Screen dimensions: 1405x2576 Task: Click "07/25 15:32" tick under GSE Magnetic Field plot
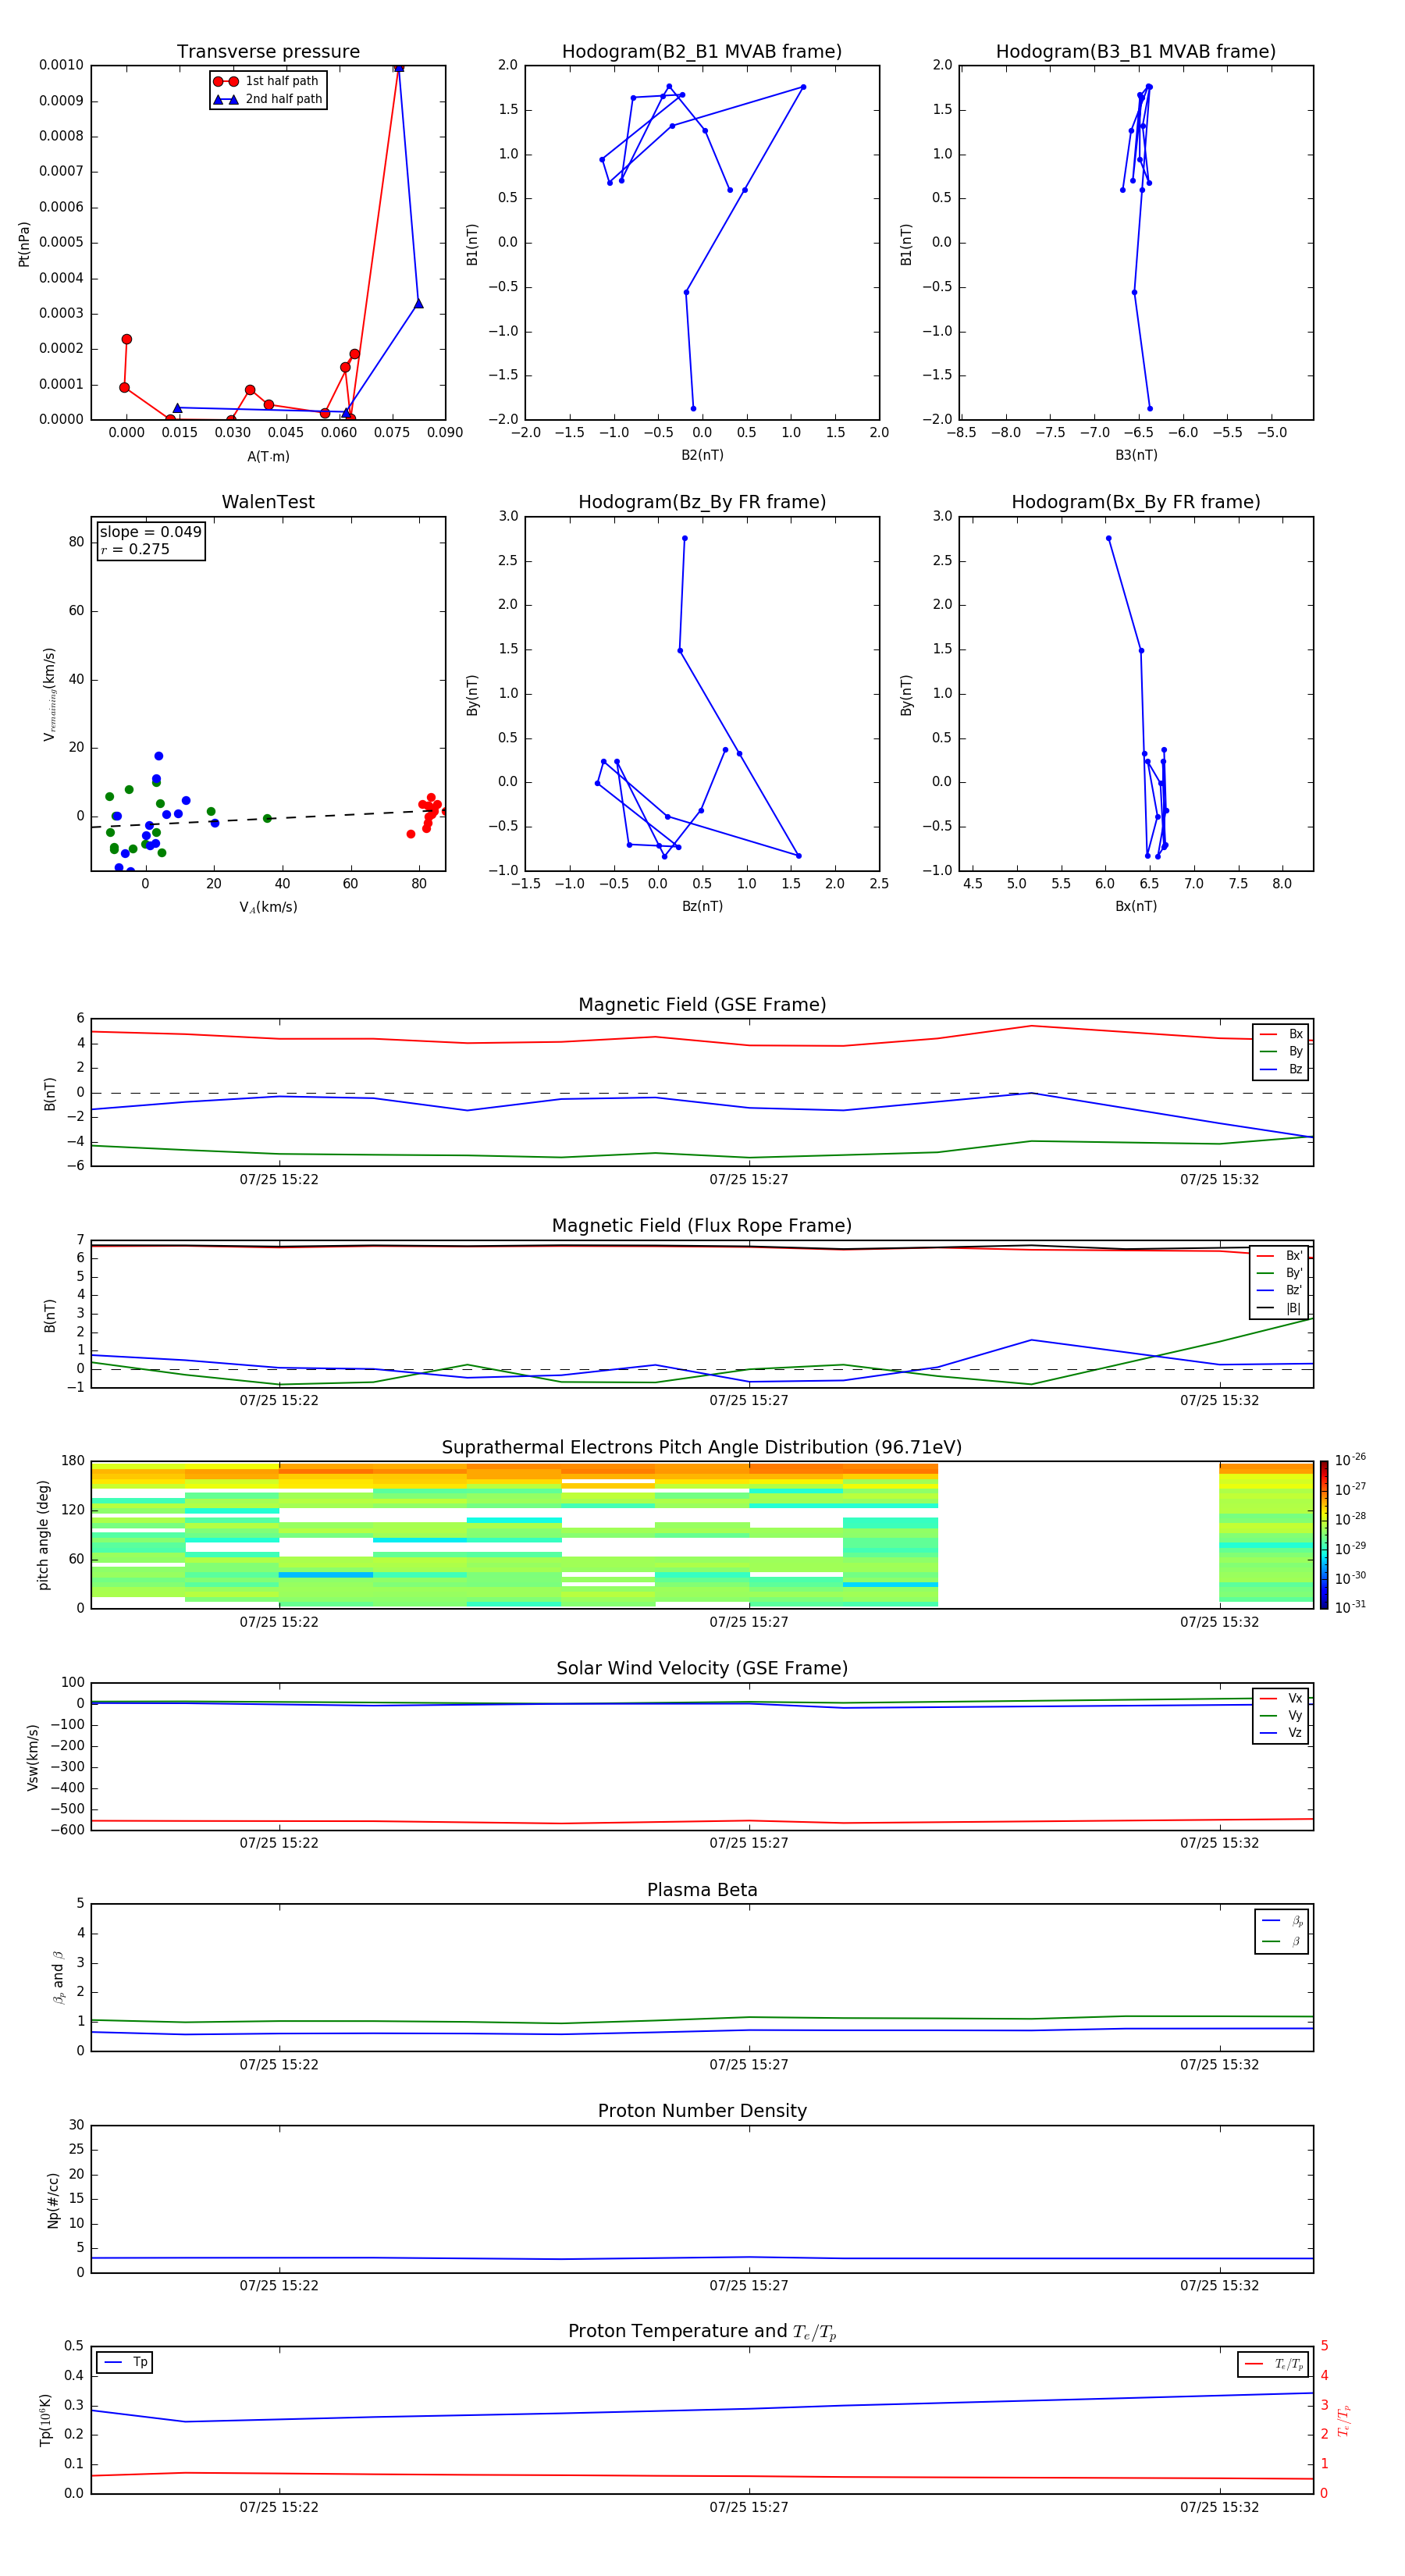click(1220, 1179)
